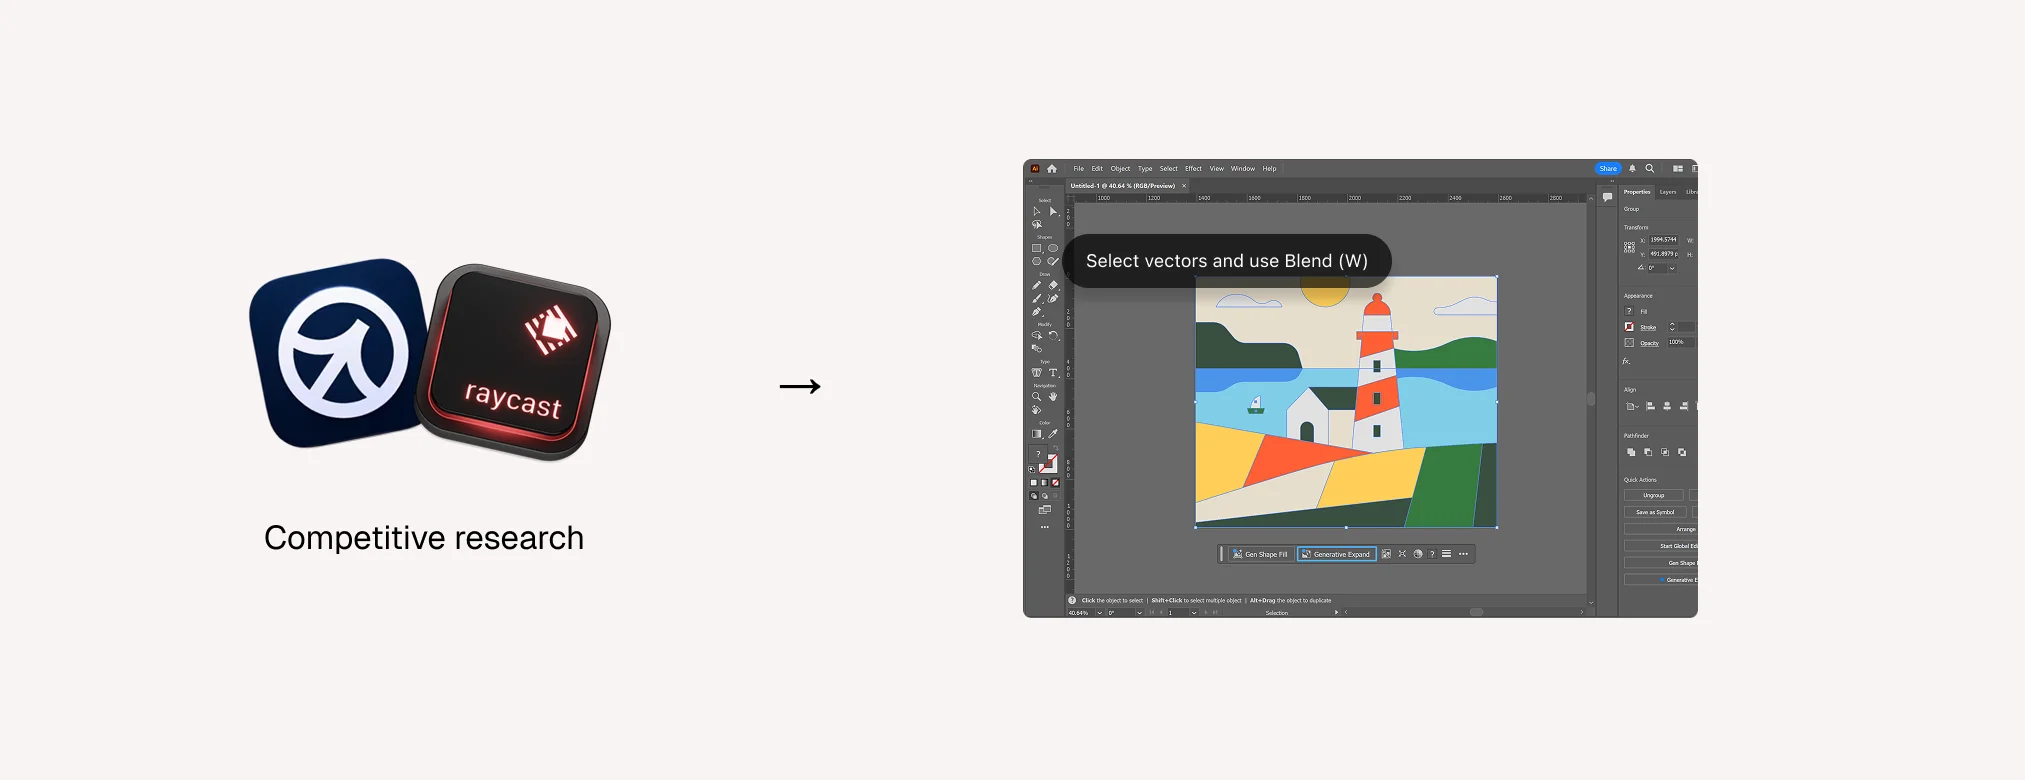Select the Zoom magnifier tool
Viewport: 2025px width, 780px height.
1037,397
